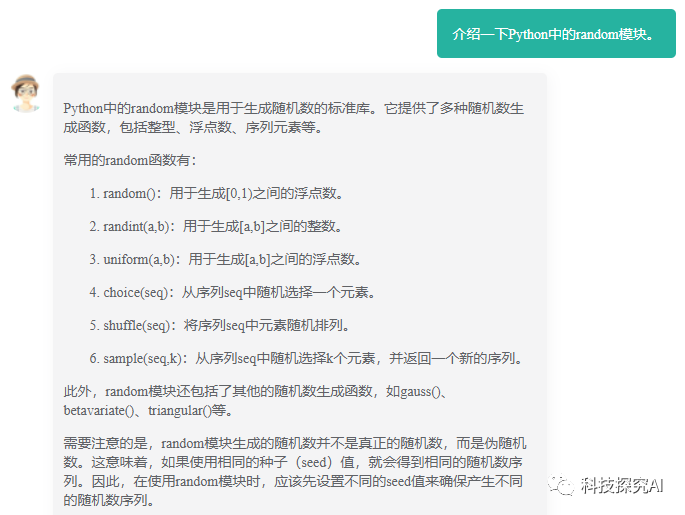Click the assistant avatar with hat
The height and width of the screenshot is (515, 685).
[26, 93]
